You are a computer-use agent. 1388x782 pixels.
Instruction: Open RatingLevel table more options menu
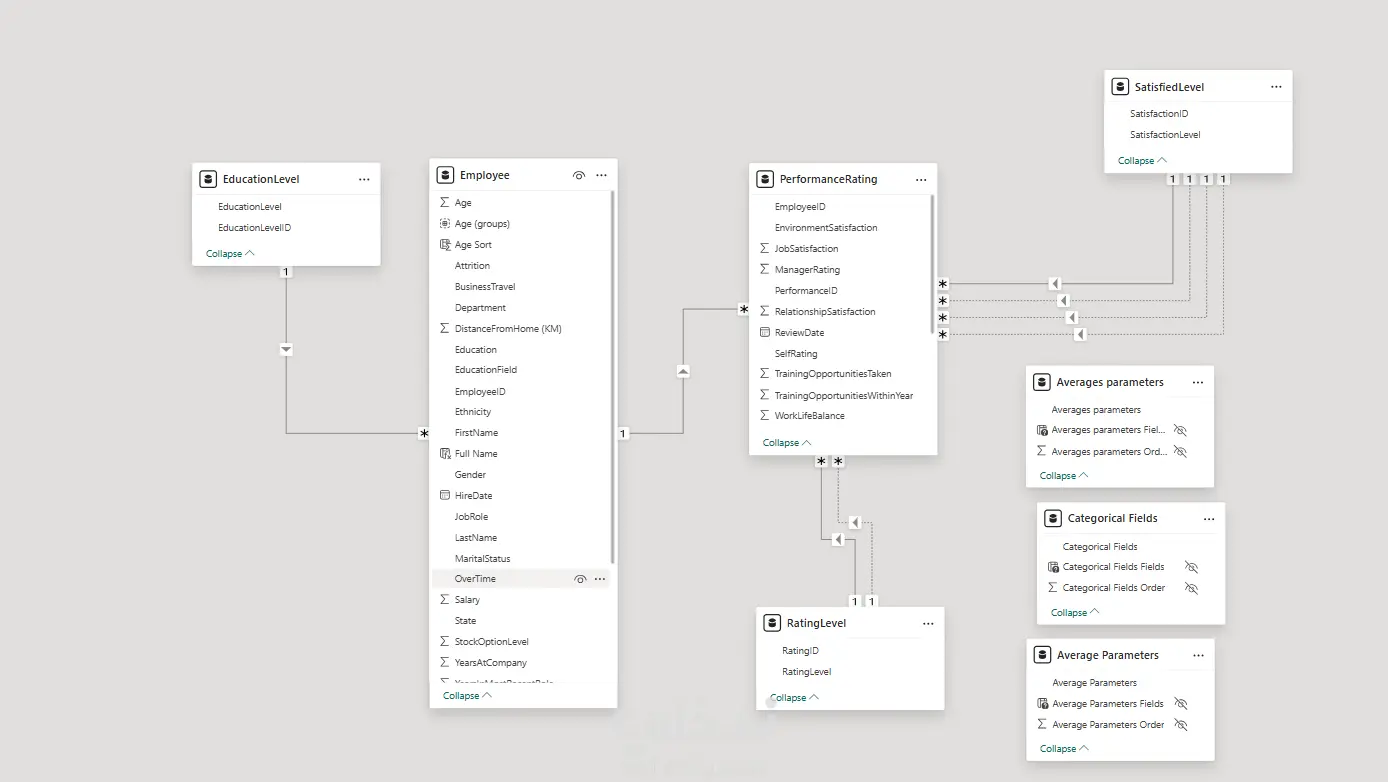(928, 623)
